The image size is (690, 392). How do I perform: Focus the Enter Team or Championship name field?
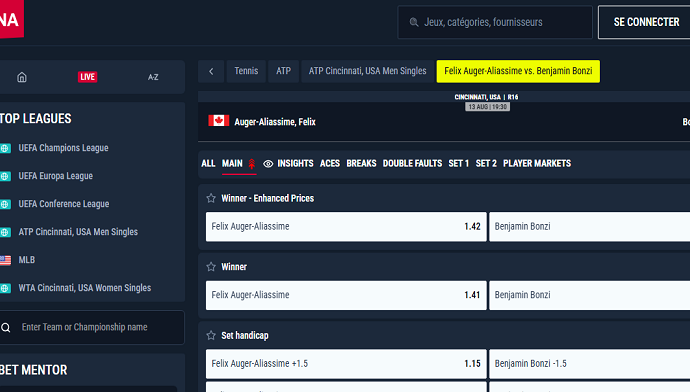[92, 327]
